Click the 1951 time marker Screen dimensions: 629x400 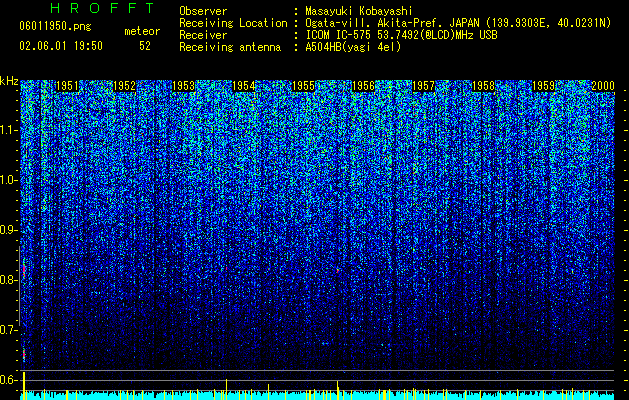tap(67, 86)
